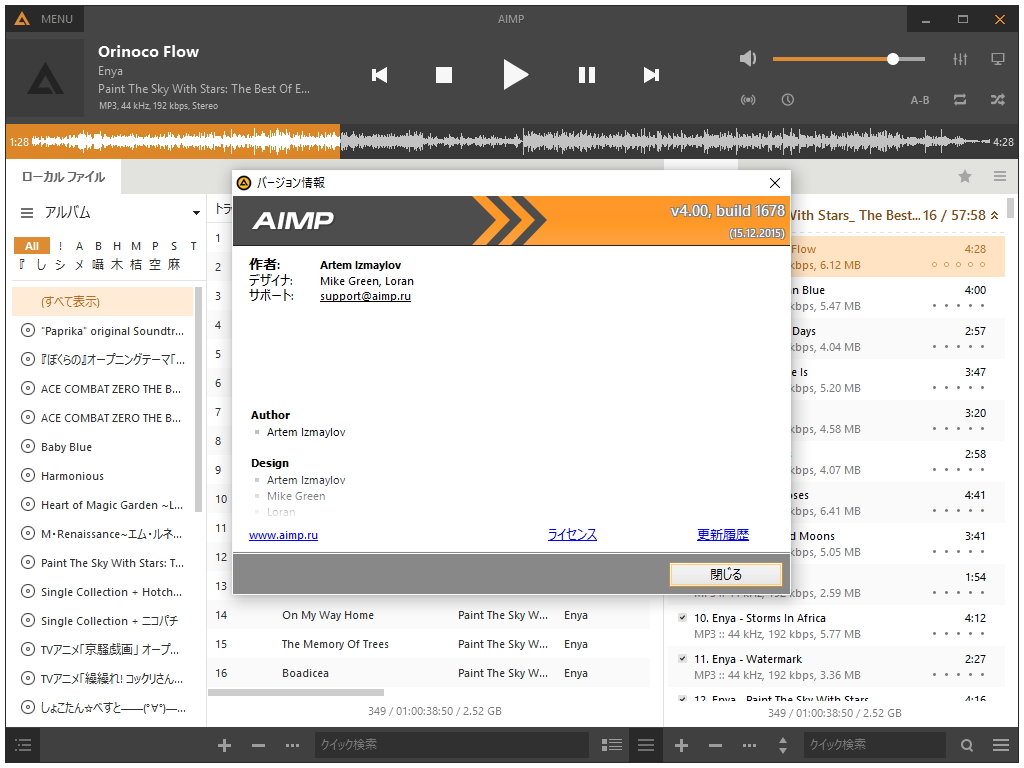This screenshot has width=1024, height=768.
Task: Rate the Orinoco Flow track's fifth circle
Action: click(x=983, y=264)
